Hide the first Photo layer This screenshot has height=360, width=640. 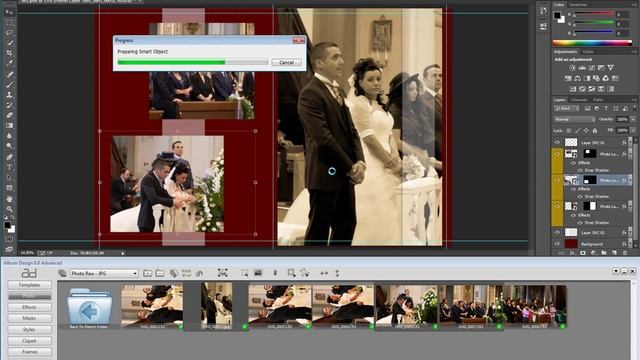pyautogui.click(x=557, y=154)
